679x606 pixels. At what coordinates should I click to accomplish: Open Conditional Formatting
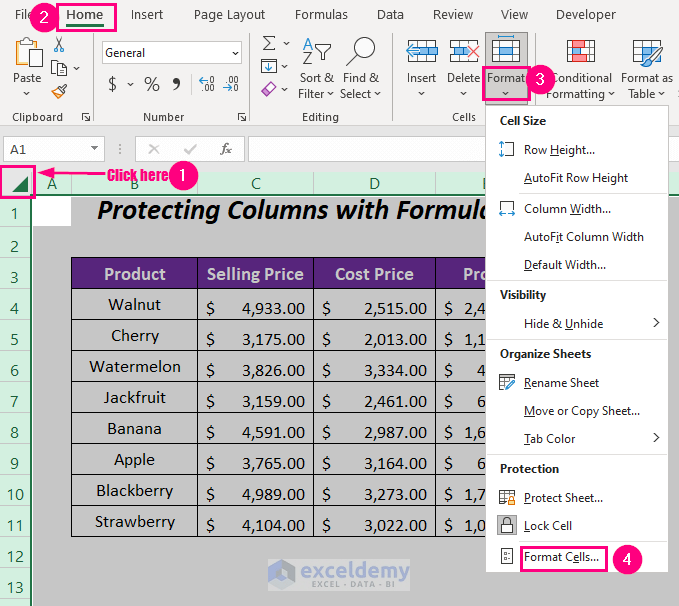tap(581, 68)
